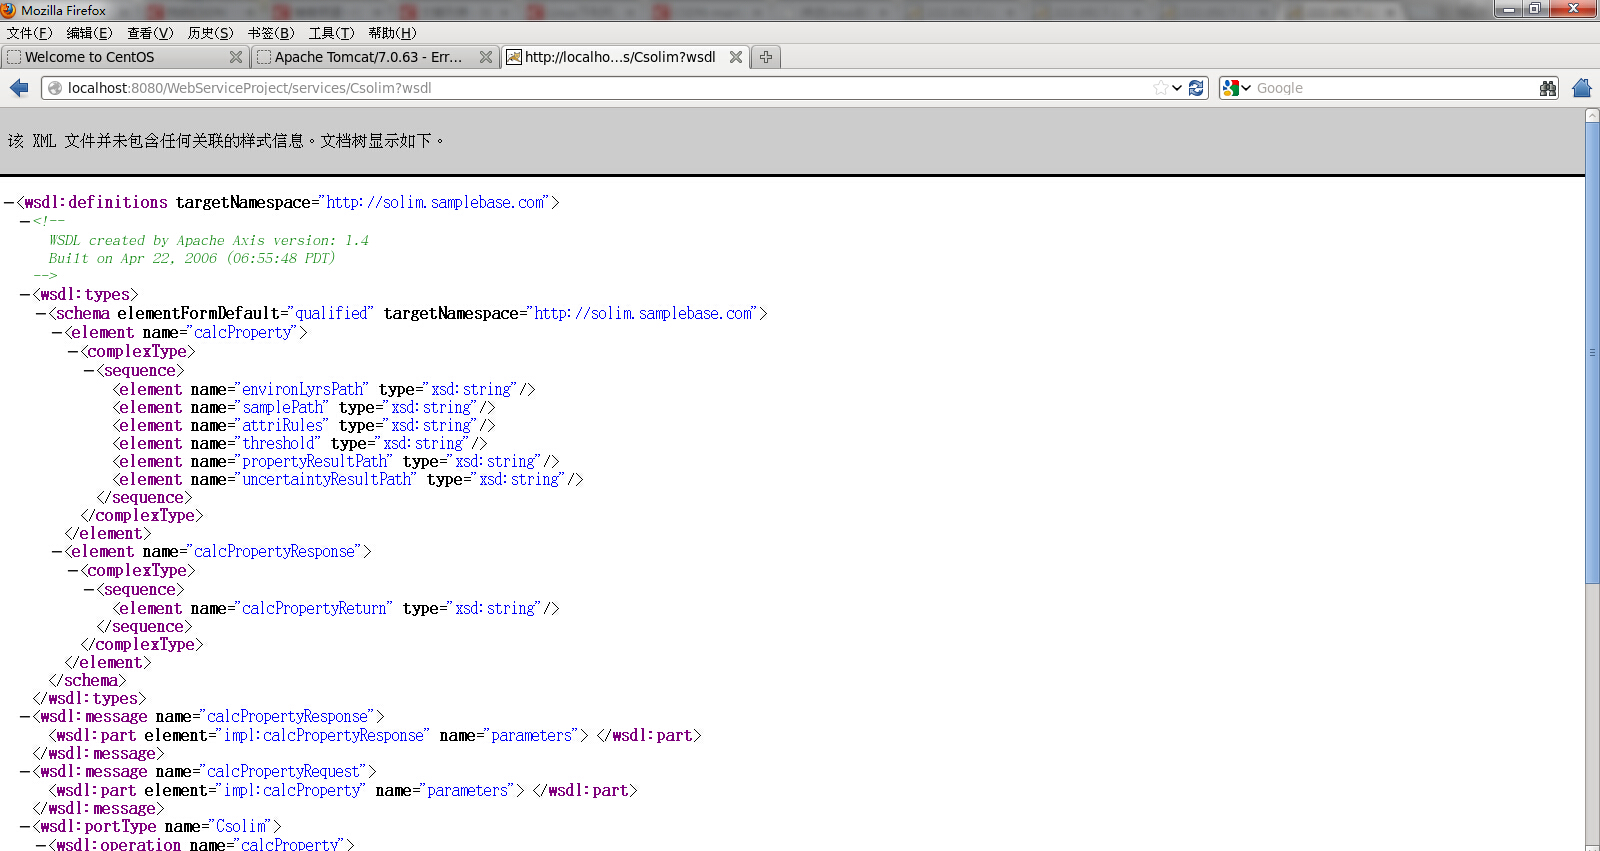Image resolution: width=1600 pixels, height=851 pixels.
Task: Collapse the wsdl:portType Csolim node
Action: click(25, 827)
